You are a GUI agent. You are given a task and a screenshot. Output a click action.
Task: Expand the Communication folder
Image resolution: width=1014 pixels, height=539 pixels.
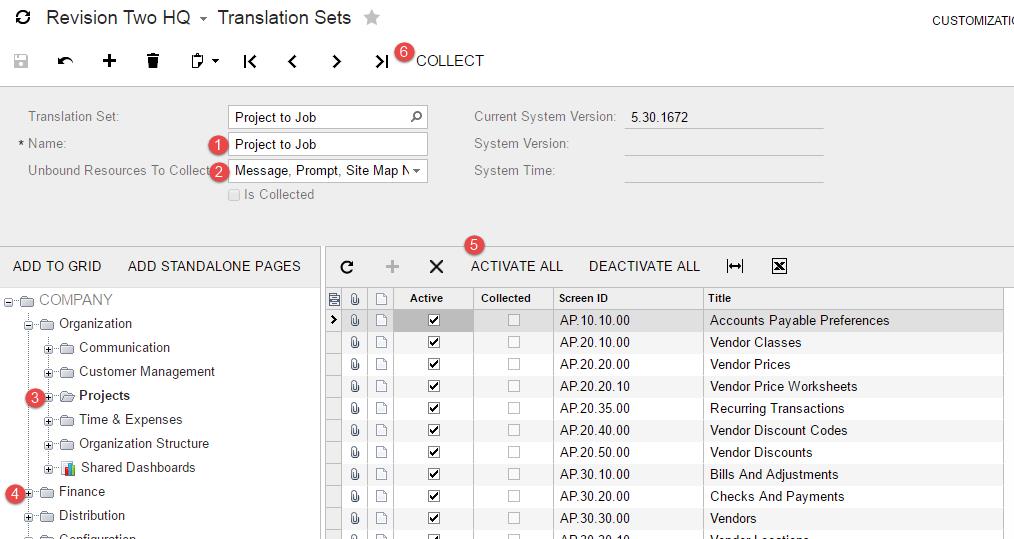[x=49, y=349]
